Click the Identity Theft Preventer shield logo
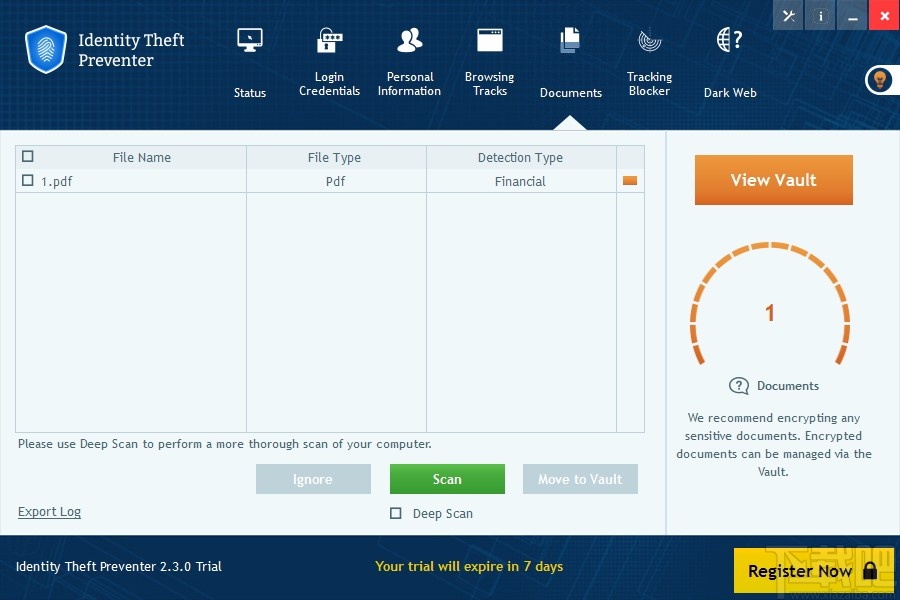 click(x=46, y=49)
